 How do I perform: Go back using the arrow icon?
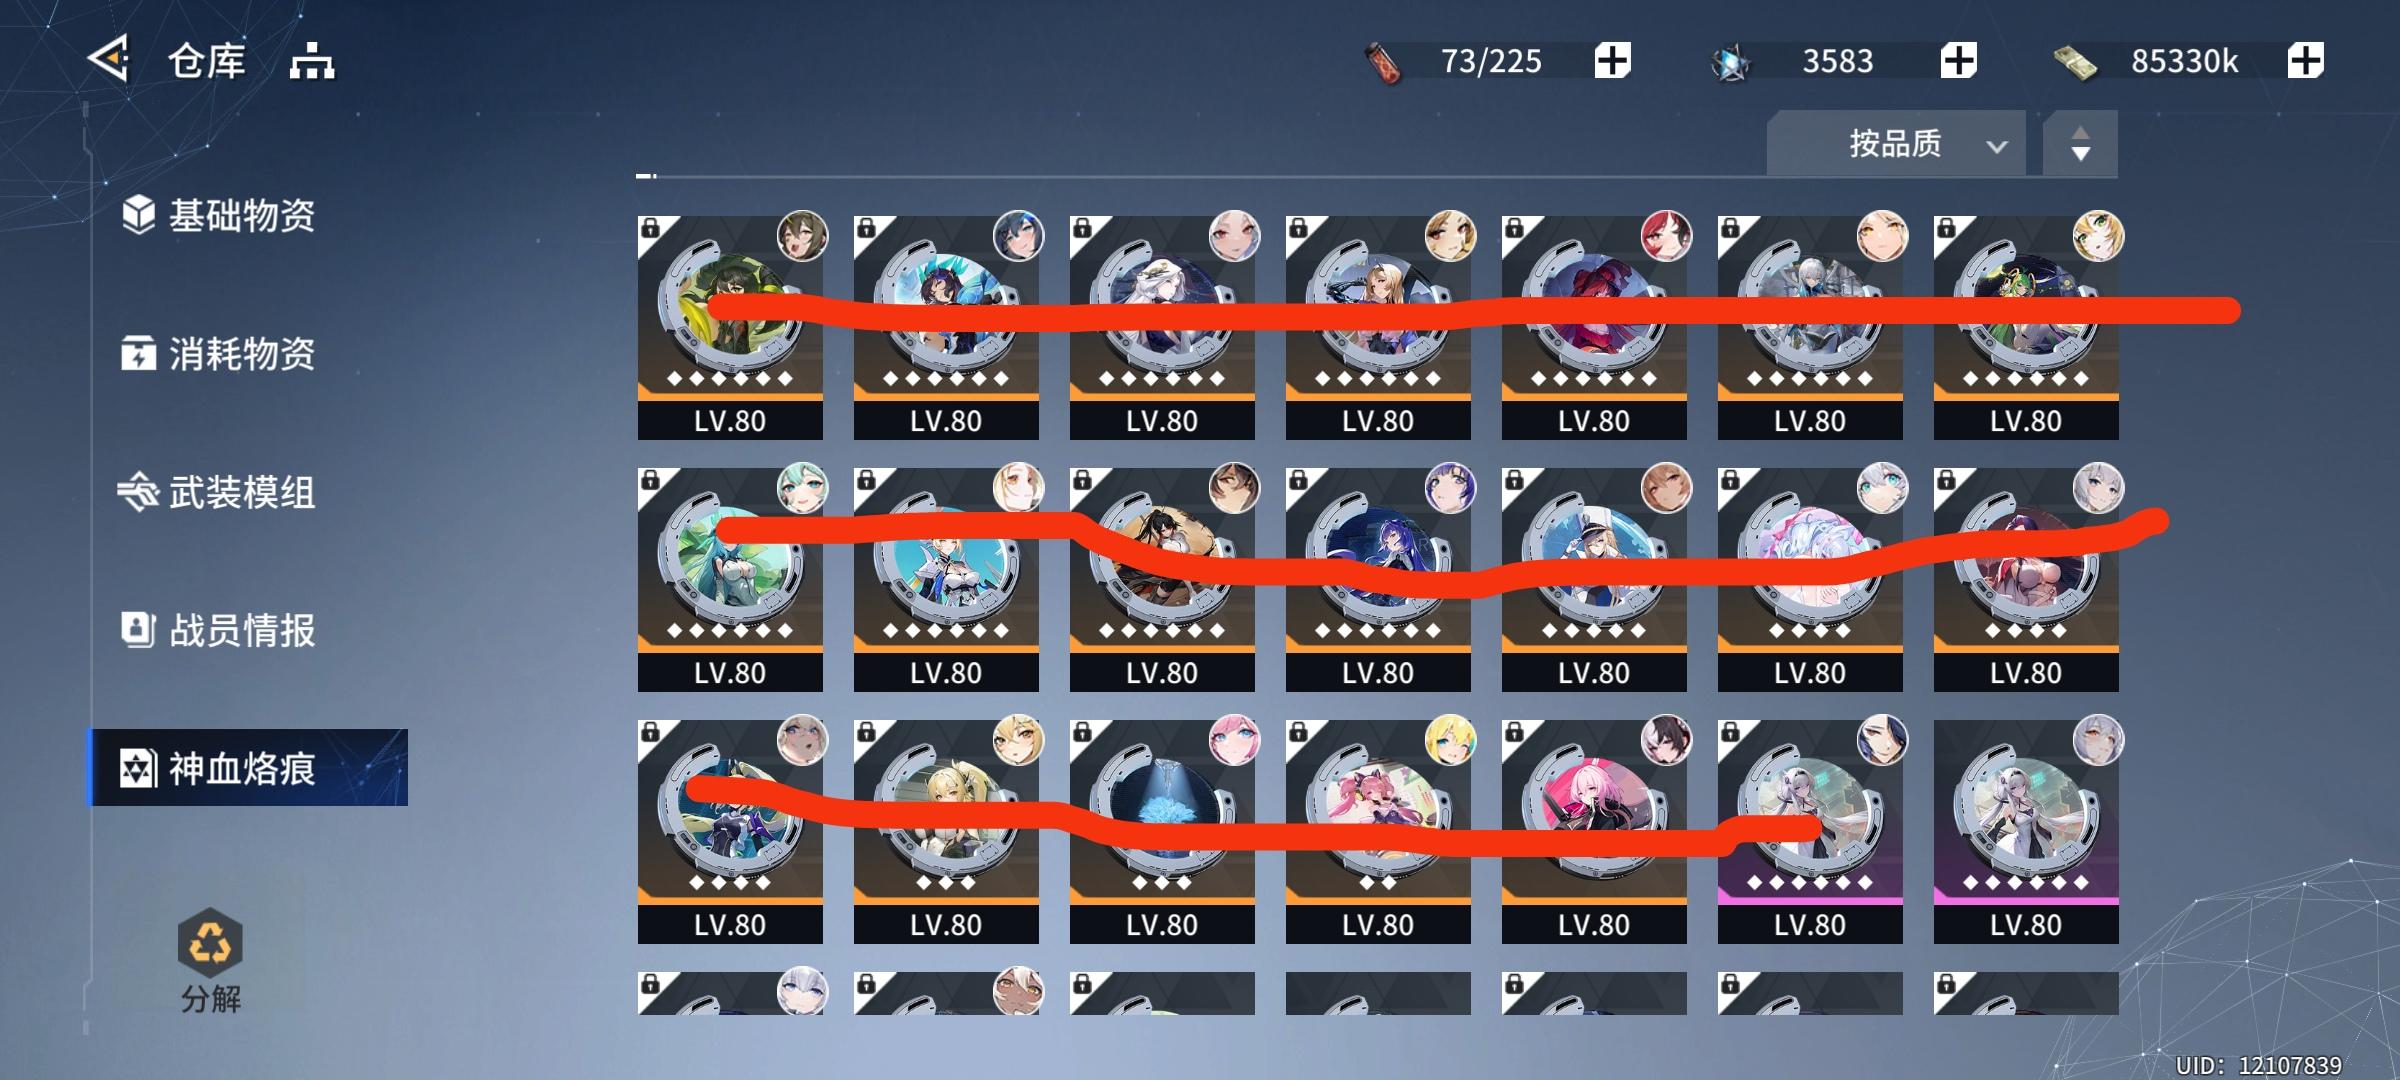click(109, 59)
